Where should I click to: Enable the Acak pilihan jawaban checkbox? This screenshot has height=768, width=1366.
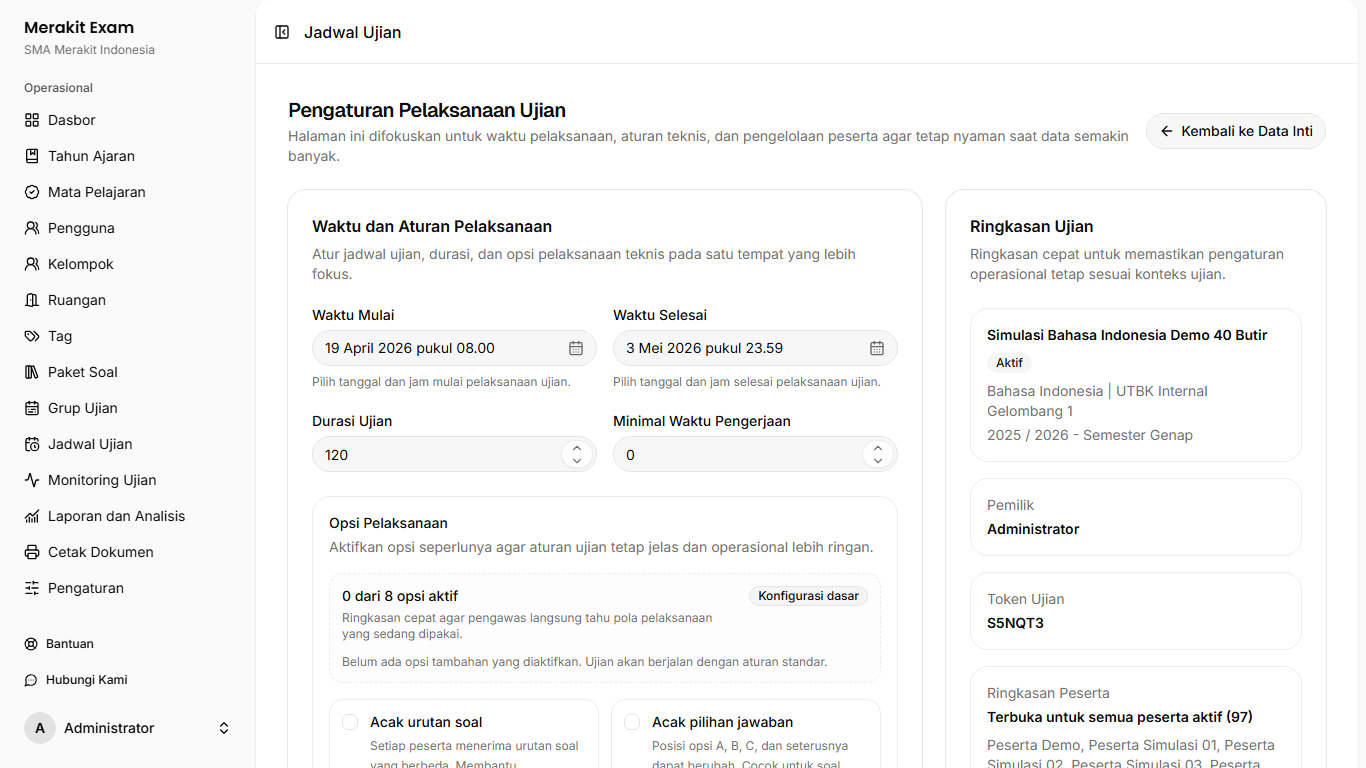tap(632, 722)
